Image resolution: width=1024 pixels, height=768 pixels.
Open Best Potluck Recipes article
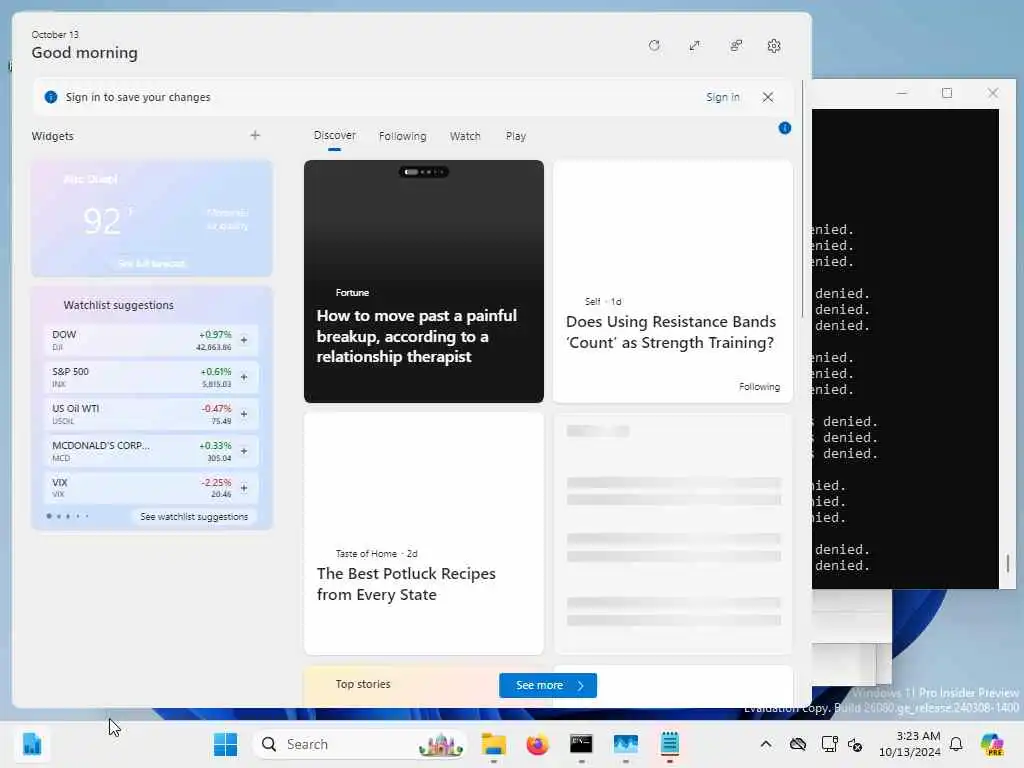coord(424,534)
